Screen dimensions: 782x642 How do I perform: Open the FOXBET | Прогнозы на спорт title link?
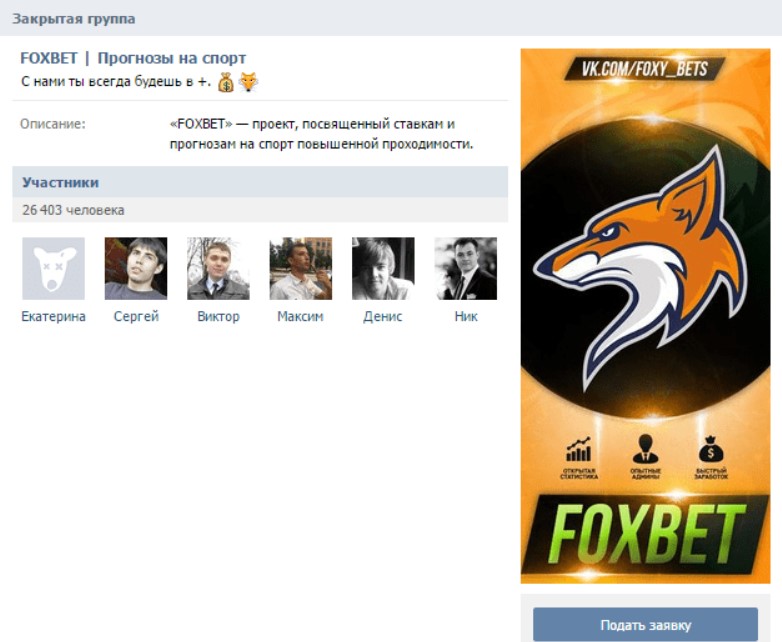click(x=133, y=58)
